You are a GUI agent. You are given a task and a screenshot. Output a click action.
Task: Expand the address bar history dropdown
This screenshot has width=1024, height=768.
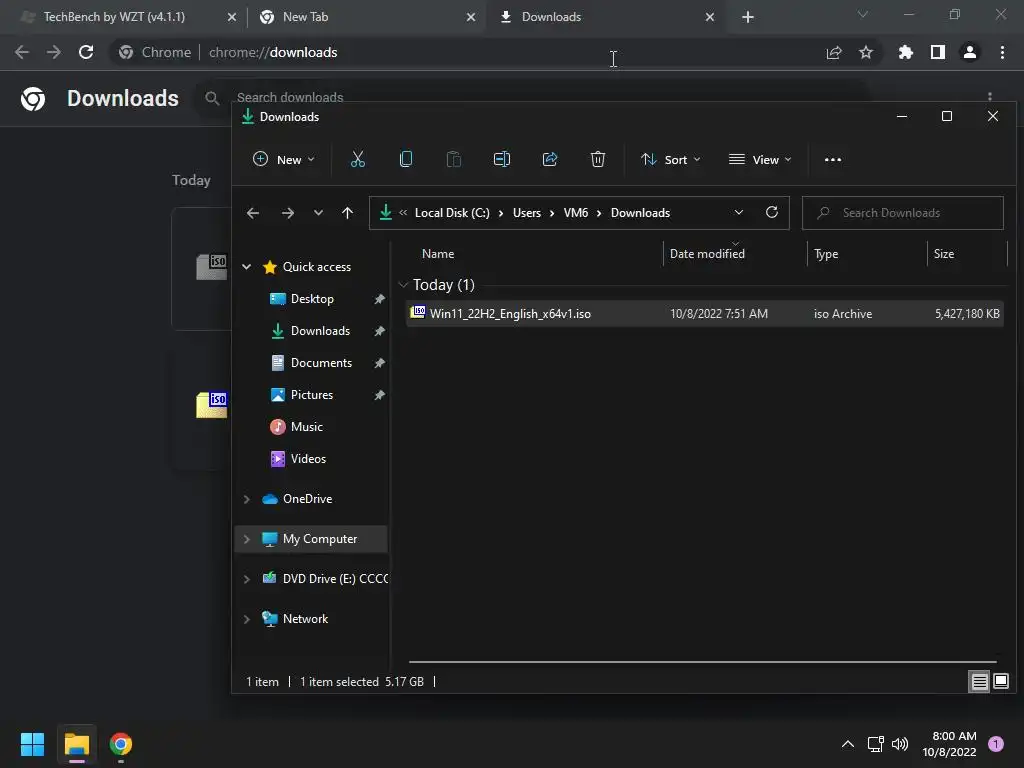pos(739,212)
